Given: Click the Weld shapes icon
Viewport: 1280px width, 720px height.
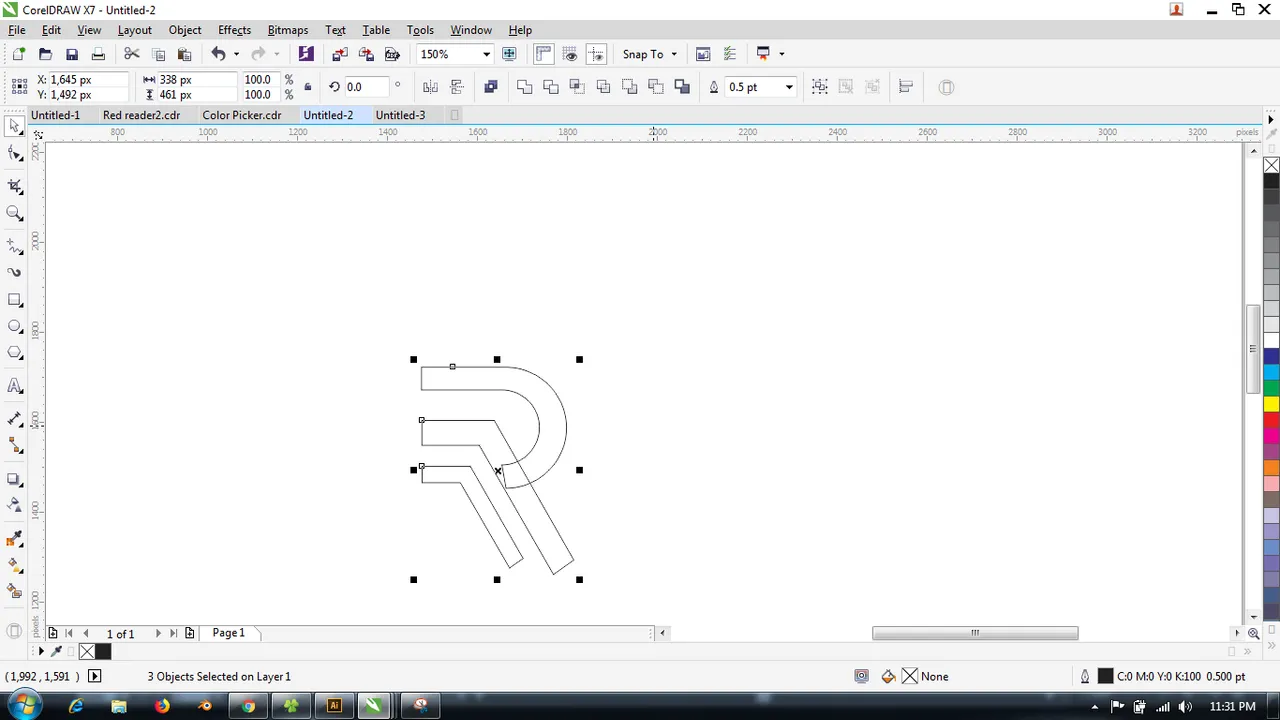Looking at the screenshot, I should (x=524, y=87).
